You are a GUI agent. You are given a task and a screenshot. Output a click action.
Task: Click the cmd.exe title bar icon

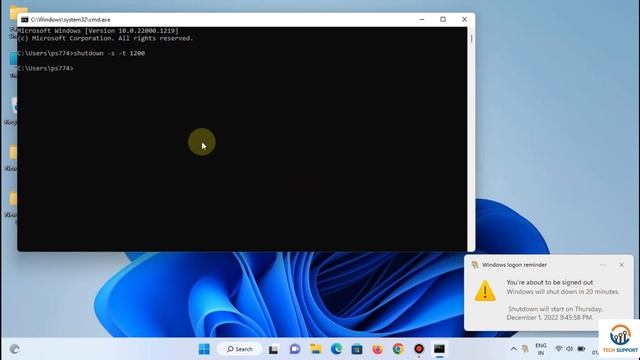(x=24, y=20)
